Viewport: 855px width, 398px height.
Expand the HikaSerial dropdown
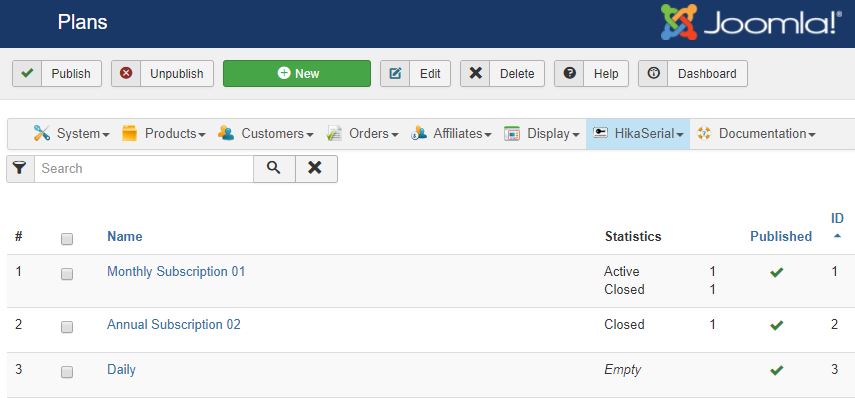click(x=638, y=134)
